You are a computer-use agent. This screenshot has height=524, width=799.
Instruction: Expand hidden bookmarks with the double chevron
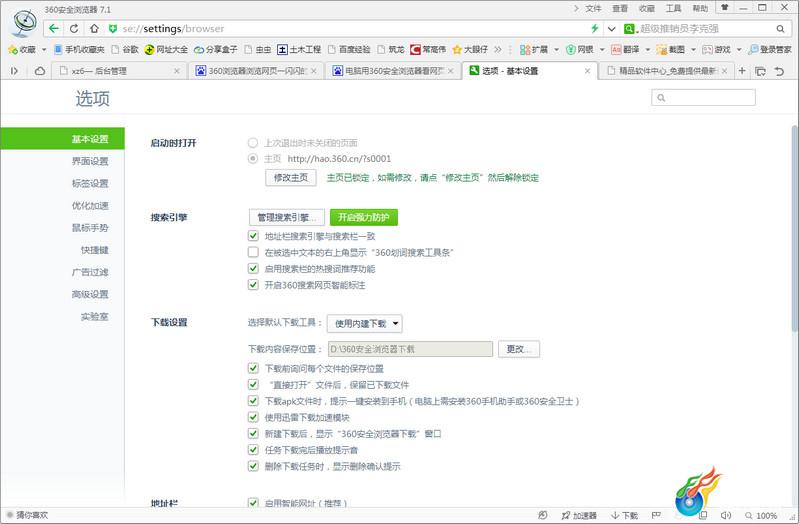click(498, 49)
